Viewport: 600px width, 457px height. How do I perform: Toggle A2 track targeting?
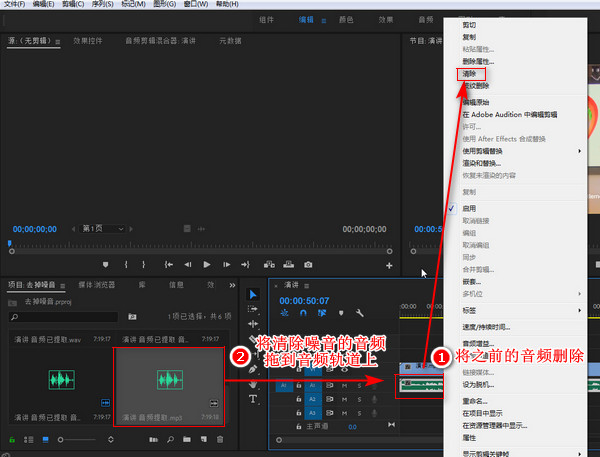(313, 399)
